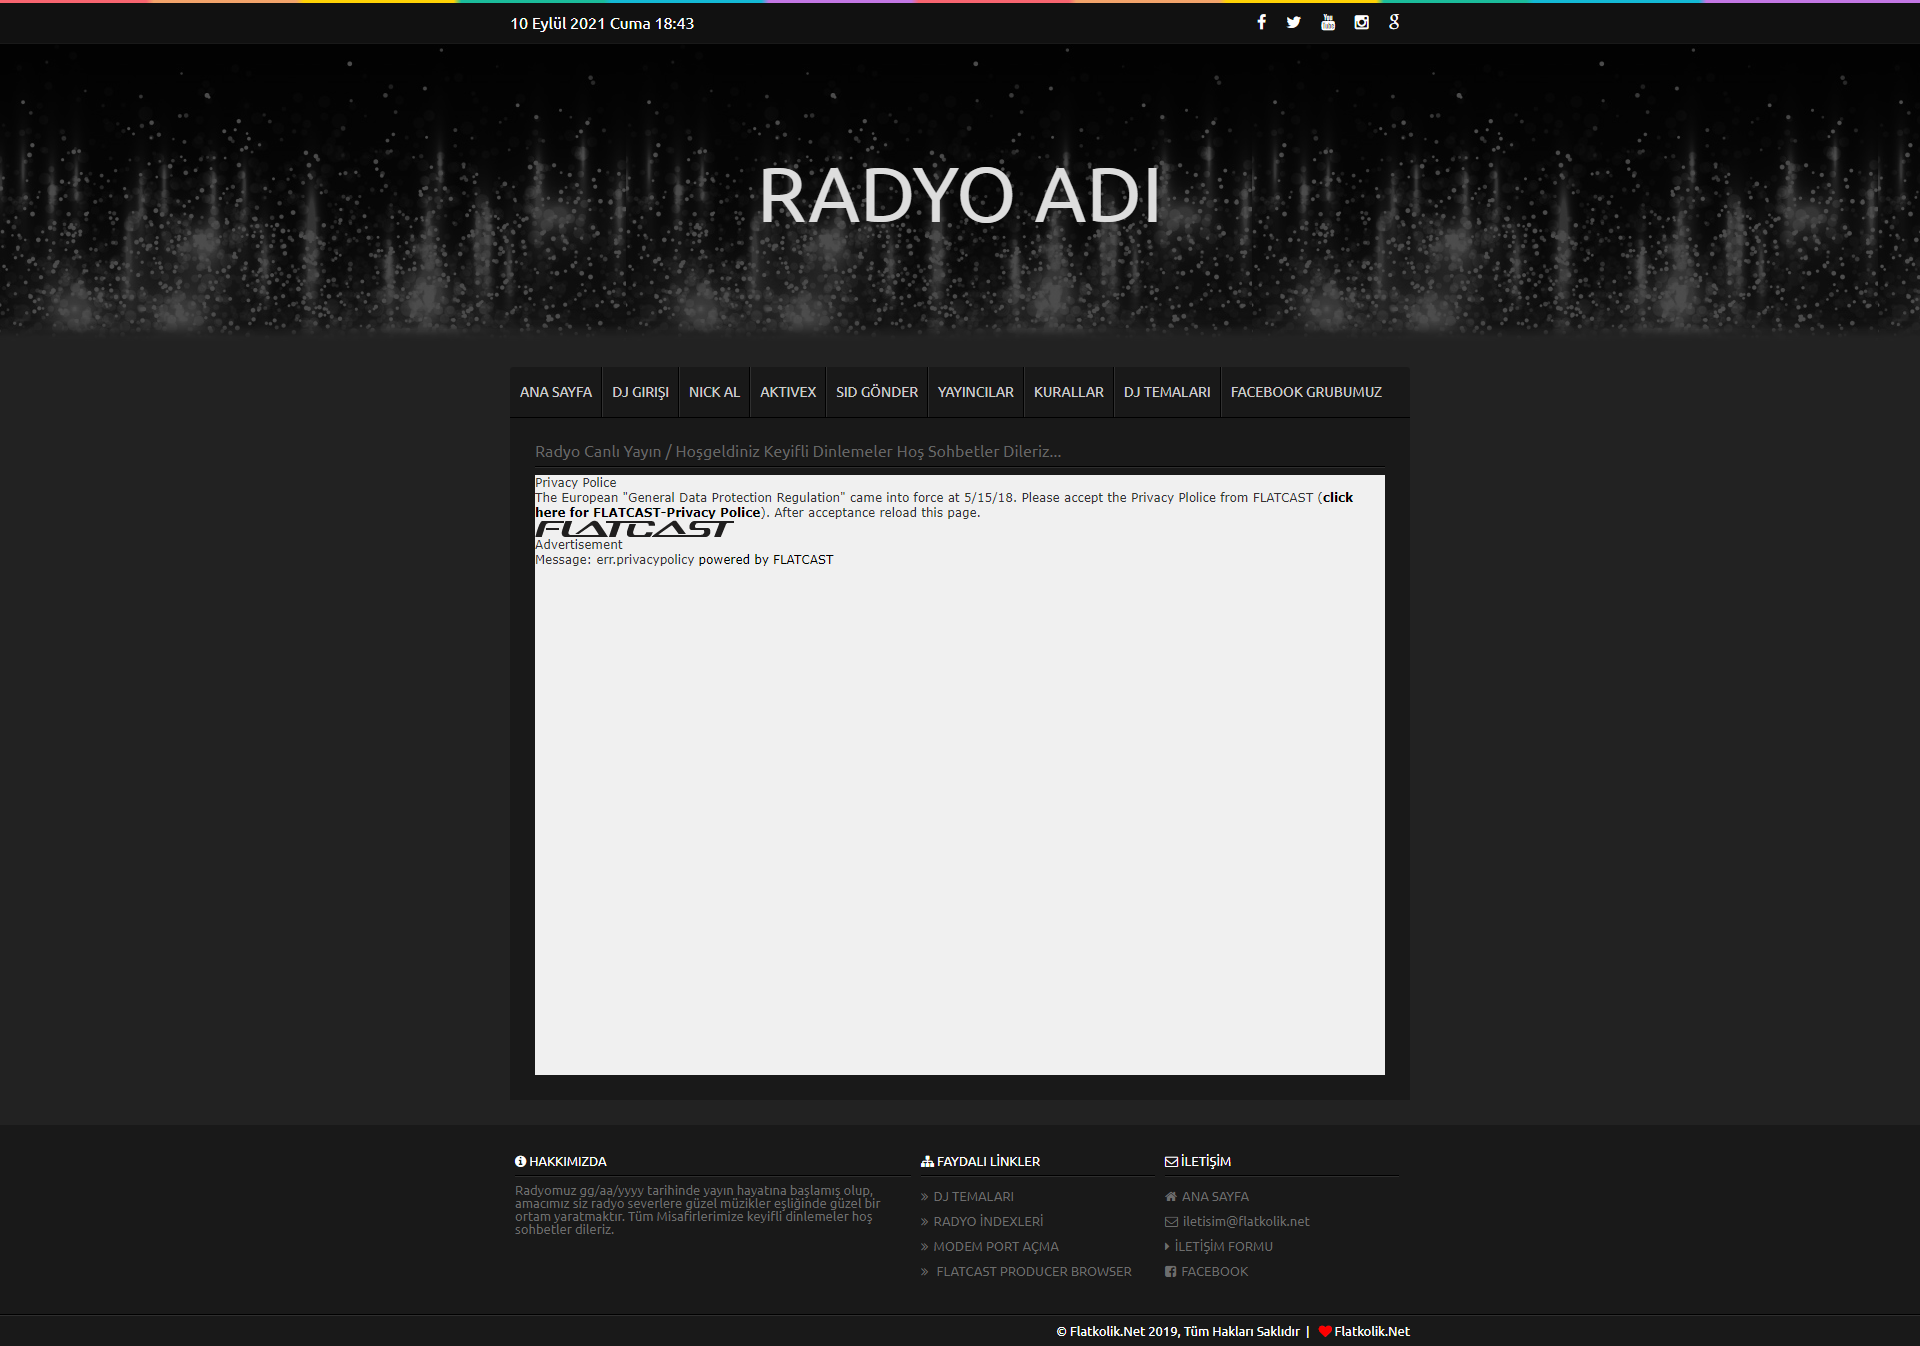Open the Facebook social icon
1920x1346 pixels.
[1261, 22]
